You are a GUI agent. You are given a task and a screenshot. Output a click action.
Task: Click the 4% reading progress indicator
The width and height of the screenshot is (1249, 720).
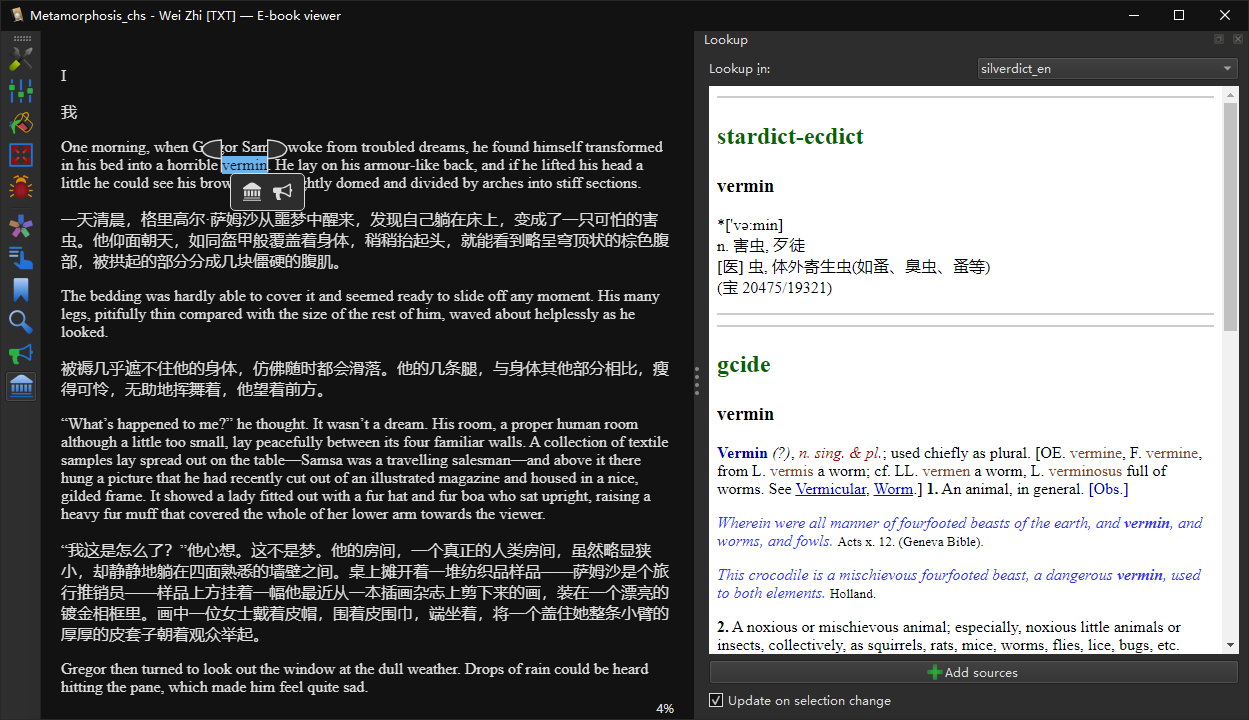coord(665,708)
